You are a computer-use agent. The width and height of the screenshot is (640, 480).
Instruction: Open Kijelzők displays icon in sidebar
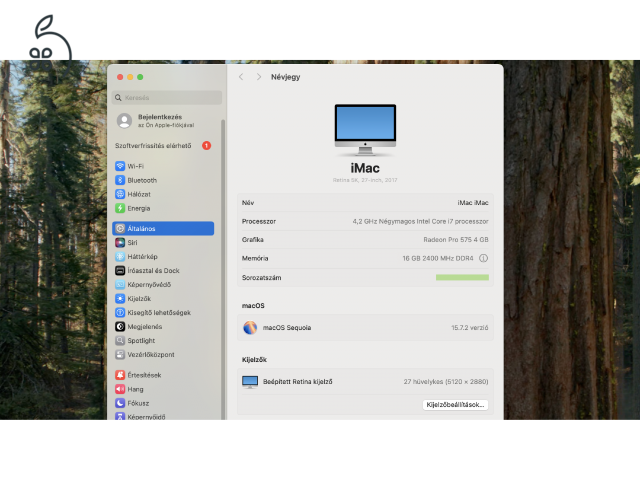click(x=120, y=298)
